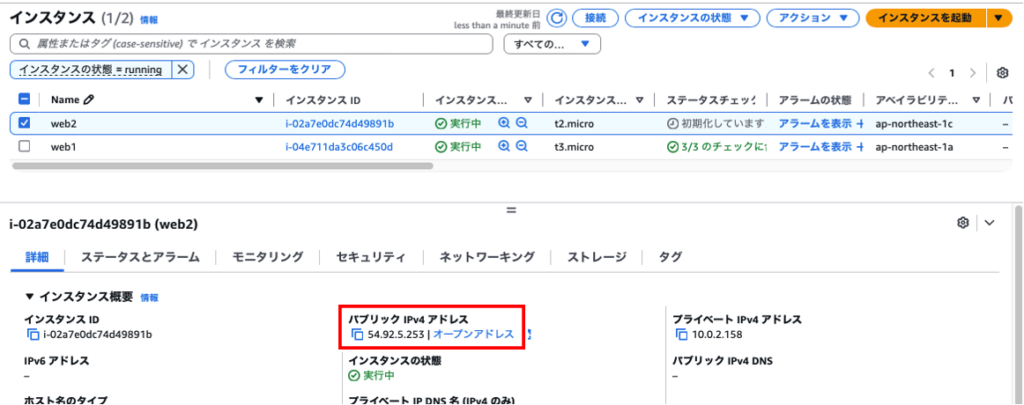Image resolution: width=1024 pixels, height=405 pixels.
Task: Switch to タグ tab
Action: (671, 257)
